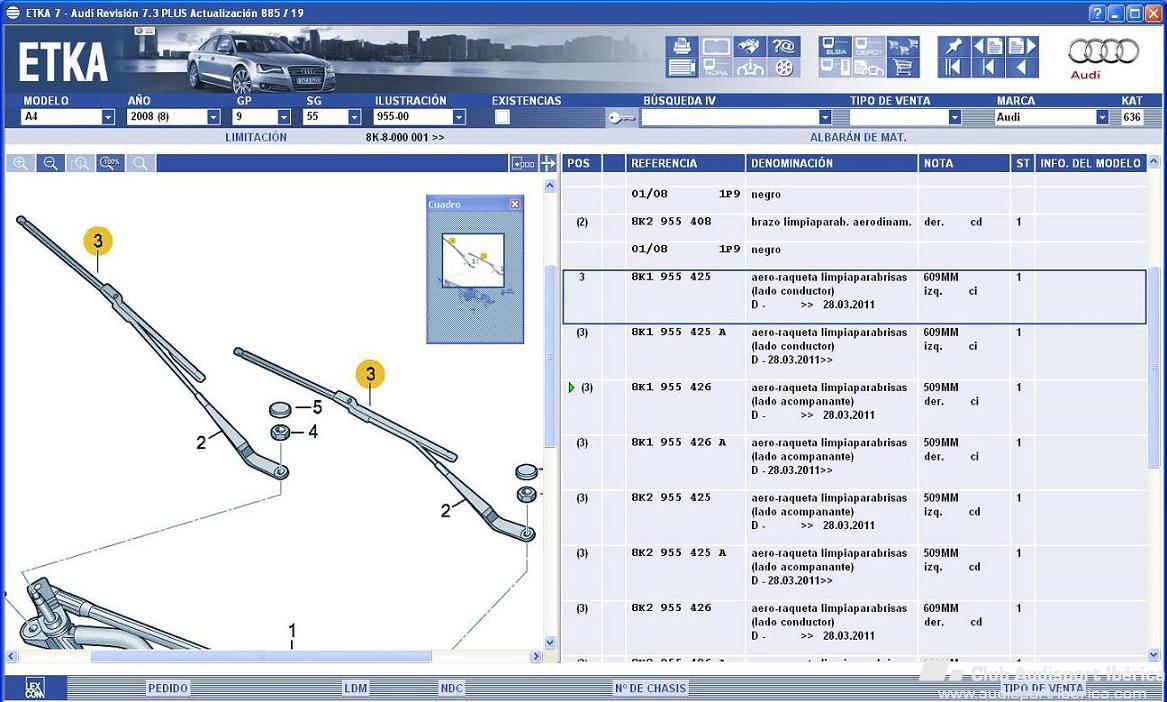
Task: Click the Info. del Modelo column header
Action: (x=1090, y=163)
